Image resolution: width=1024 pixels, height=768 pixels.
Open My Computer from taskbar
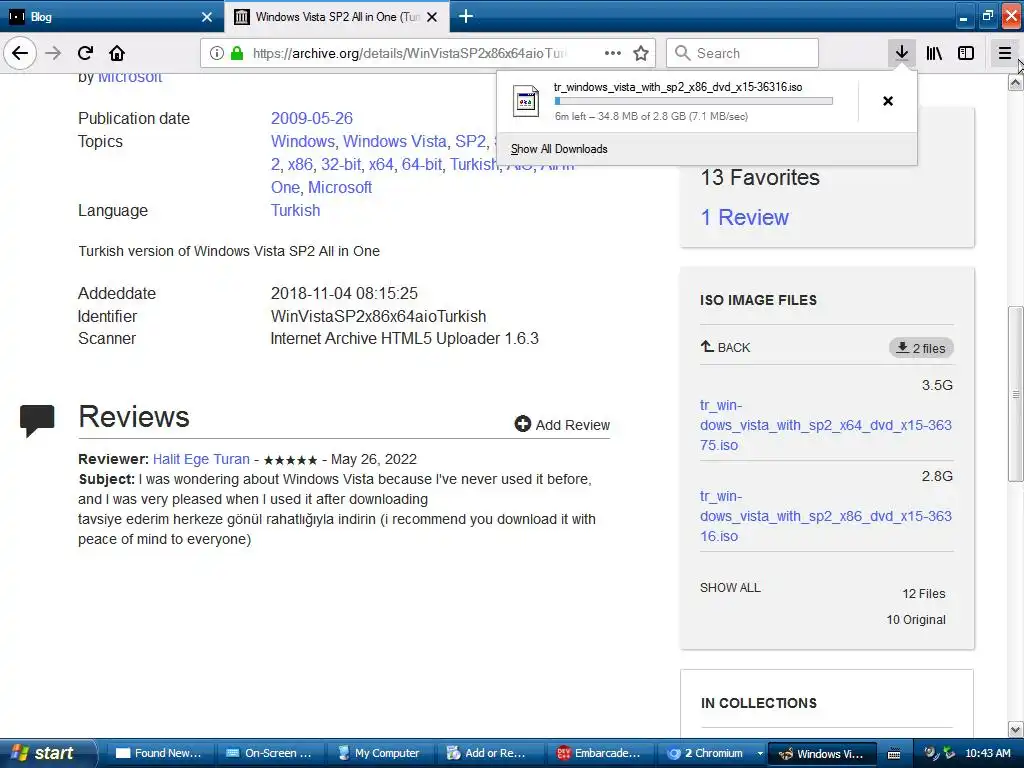(381, 753)
